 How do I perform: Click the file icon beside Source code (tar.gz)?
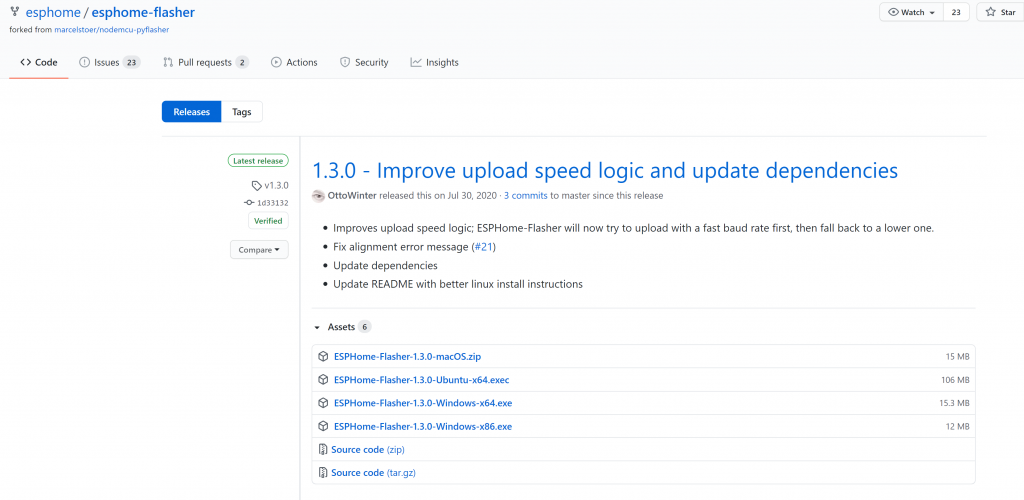(322, 473)
